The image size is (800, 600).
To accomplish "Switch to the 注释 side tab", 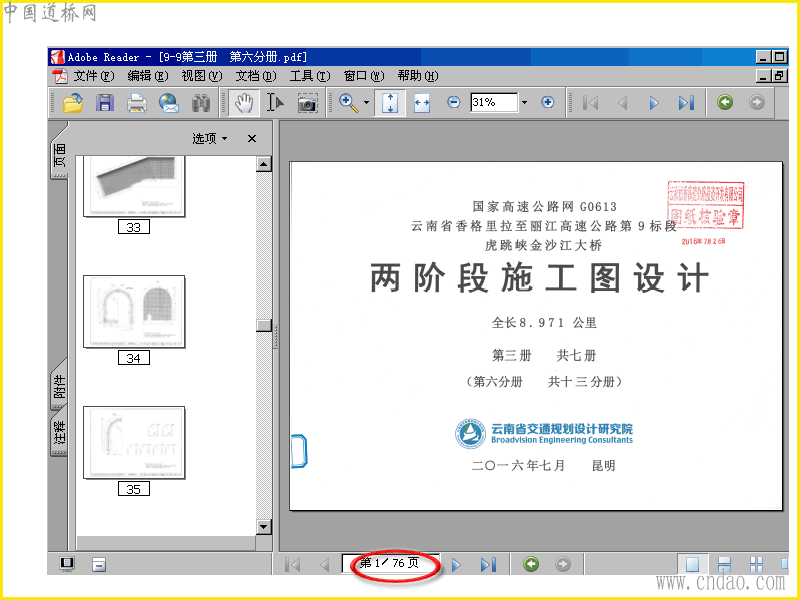I will tap(59, 432).
